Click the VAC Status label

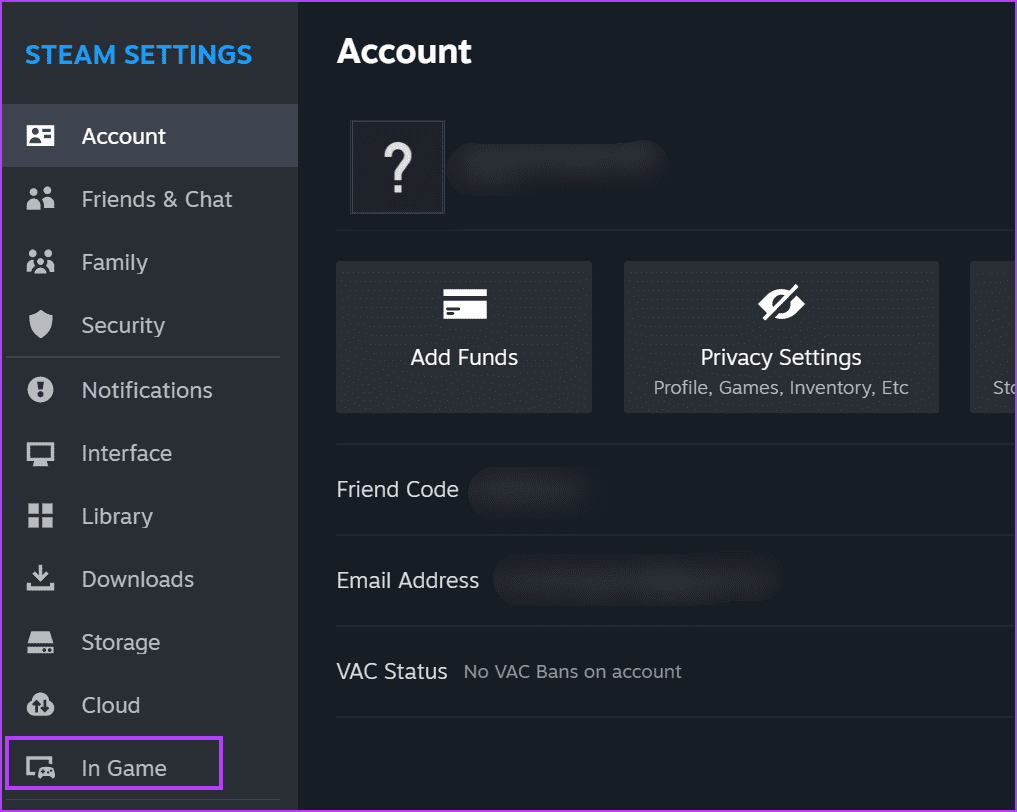[x=392, y=671]
